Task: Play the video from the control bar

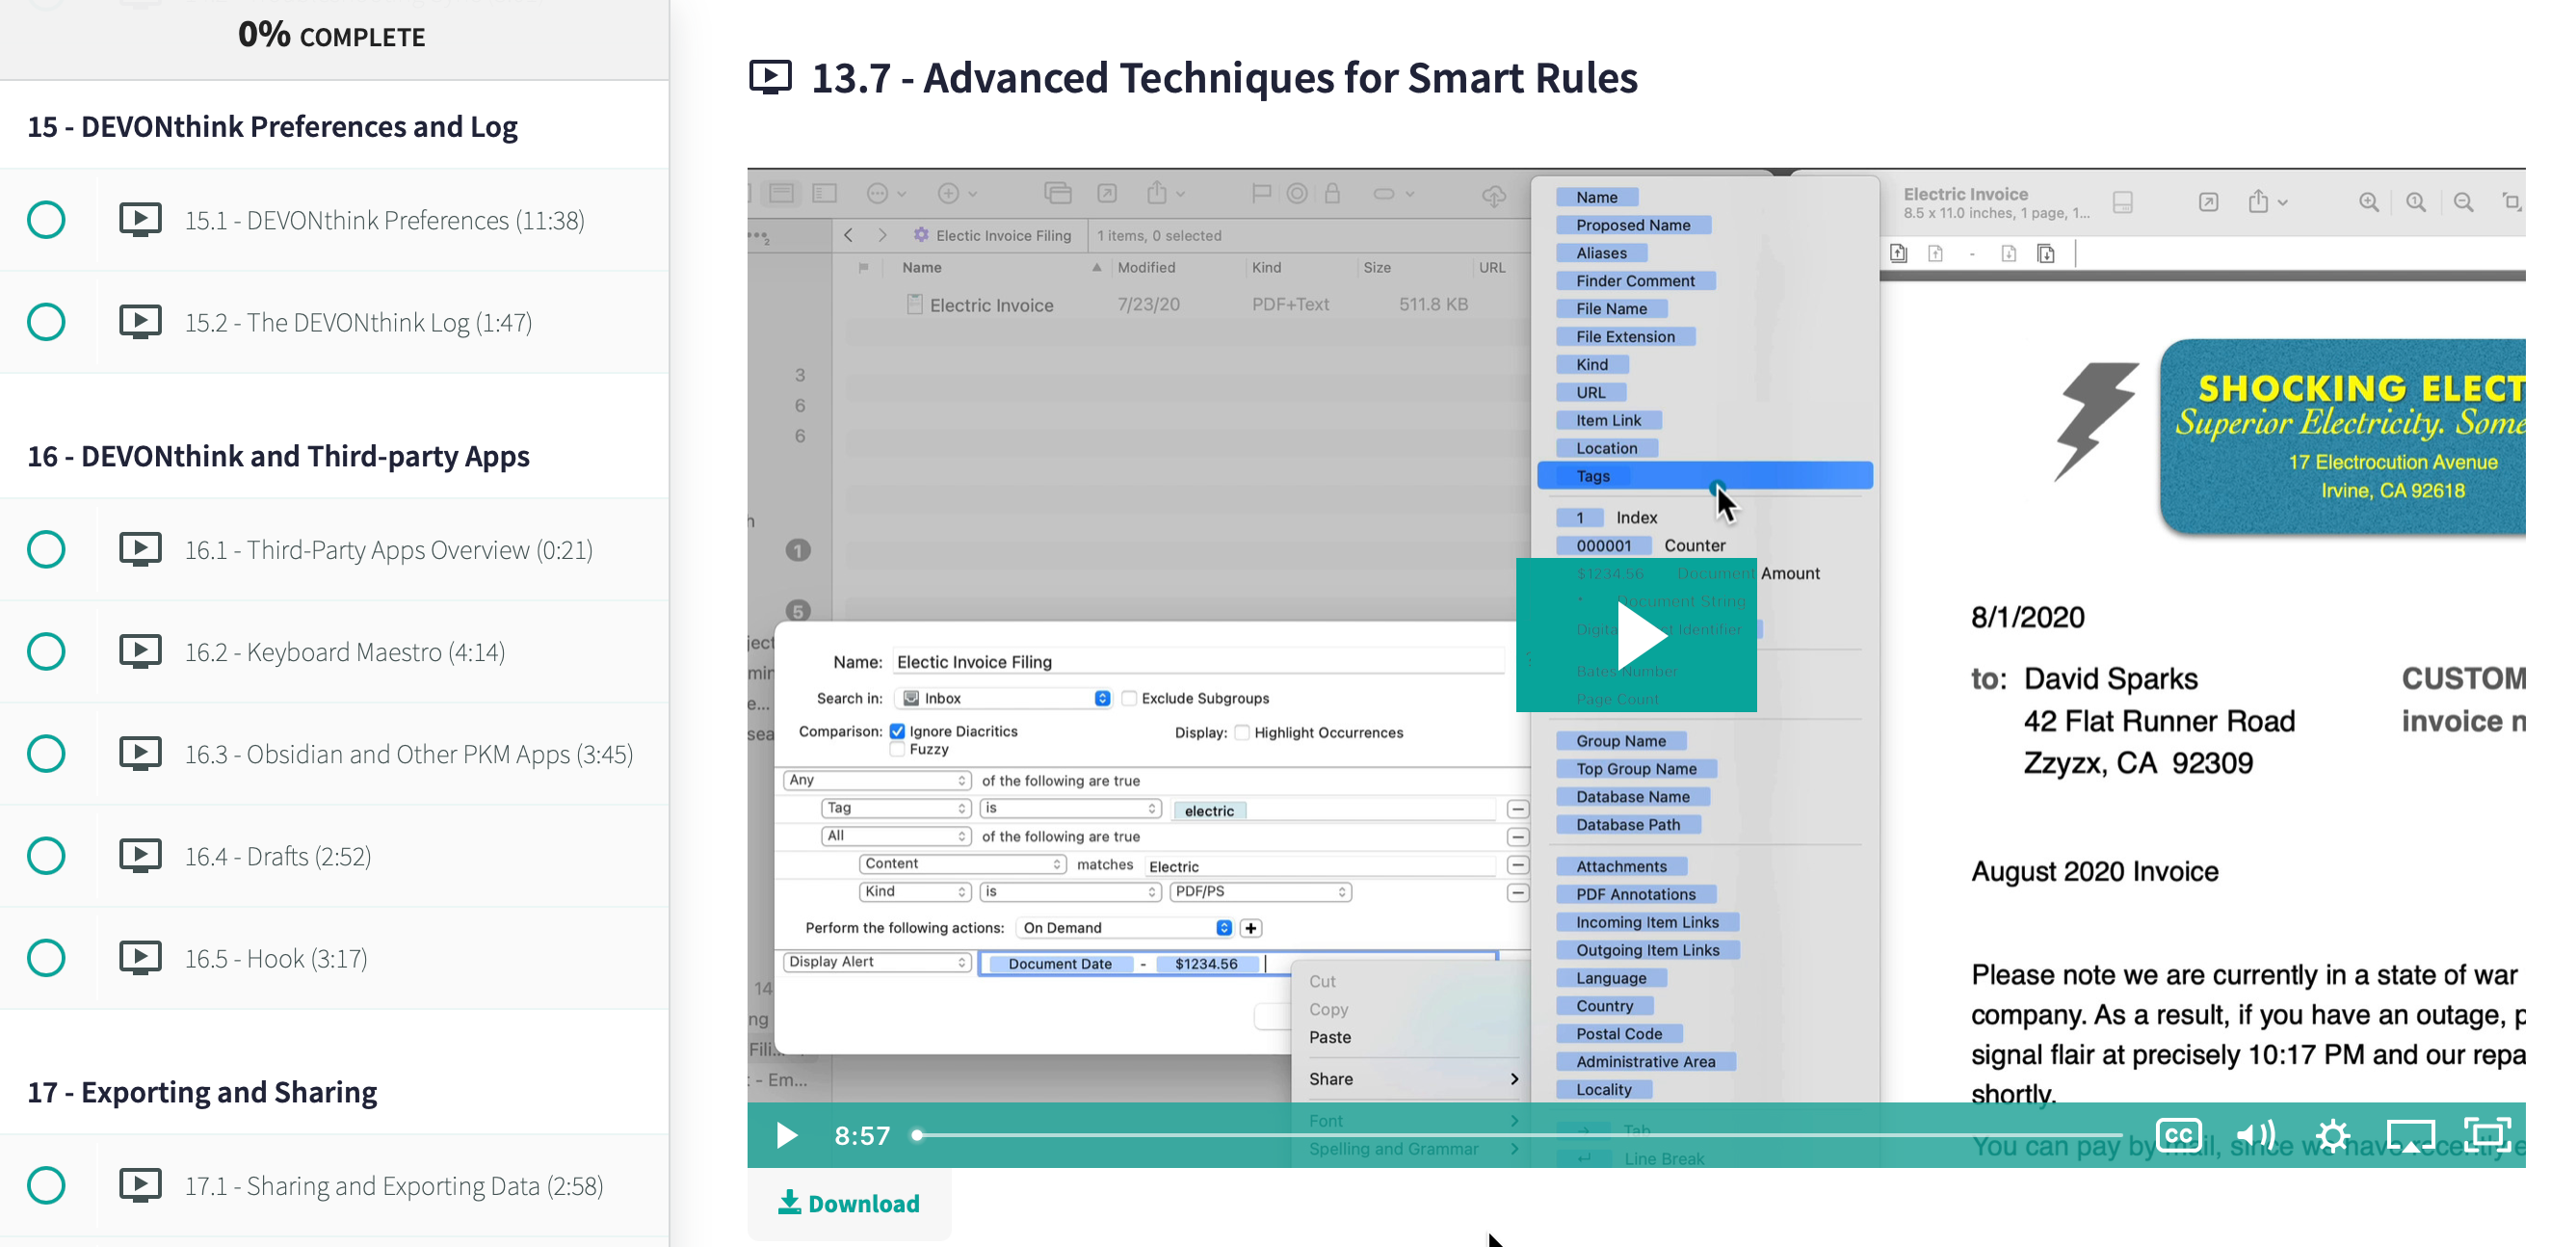Action: coord(787,1135)
